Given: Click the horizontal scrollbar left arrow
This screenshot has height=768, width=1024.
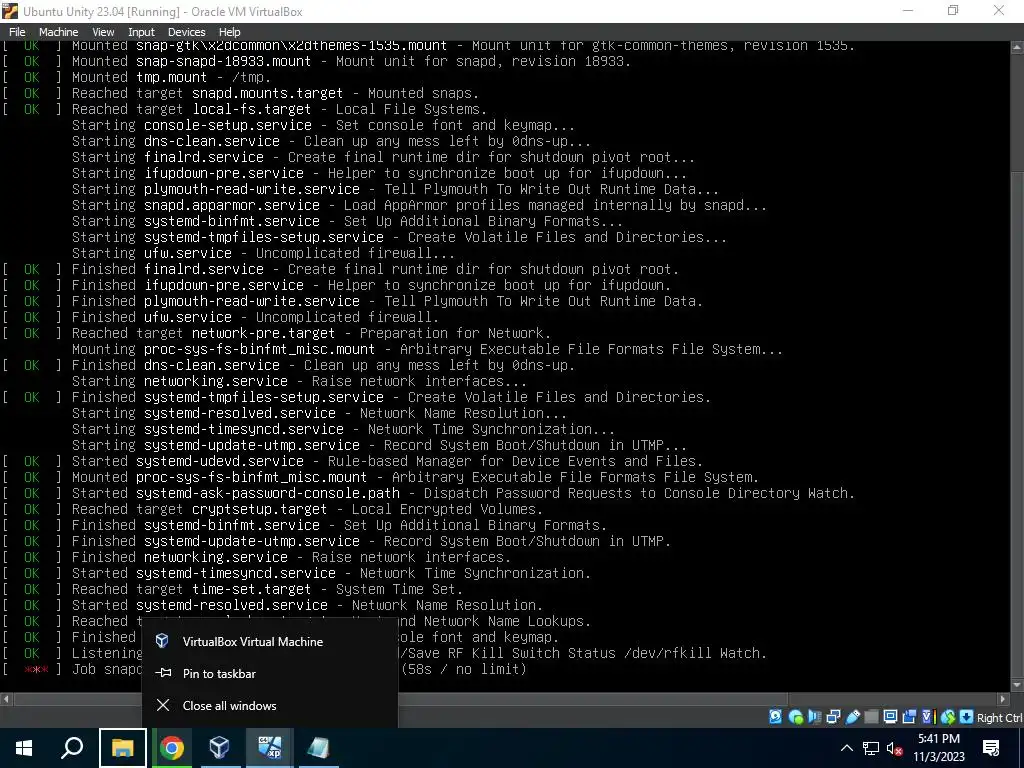Looking at the screenshot, I should click(x=6, y=699).
